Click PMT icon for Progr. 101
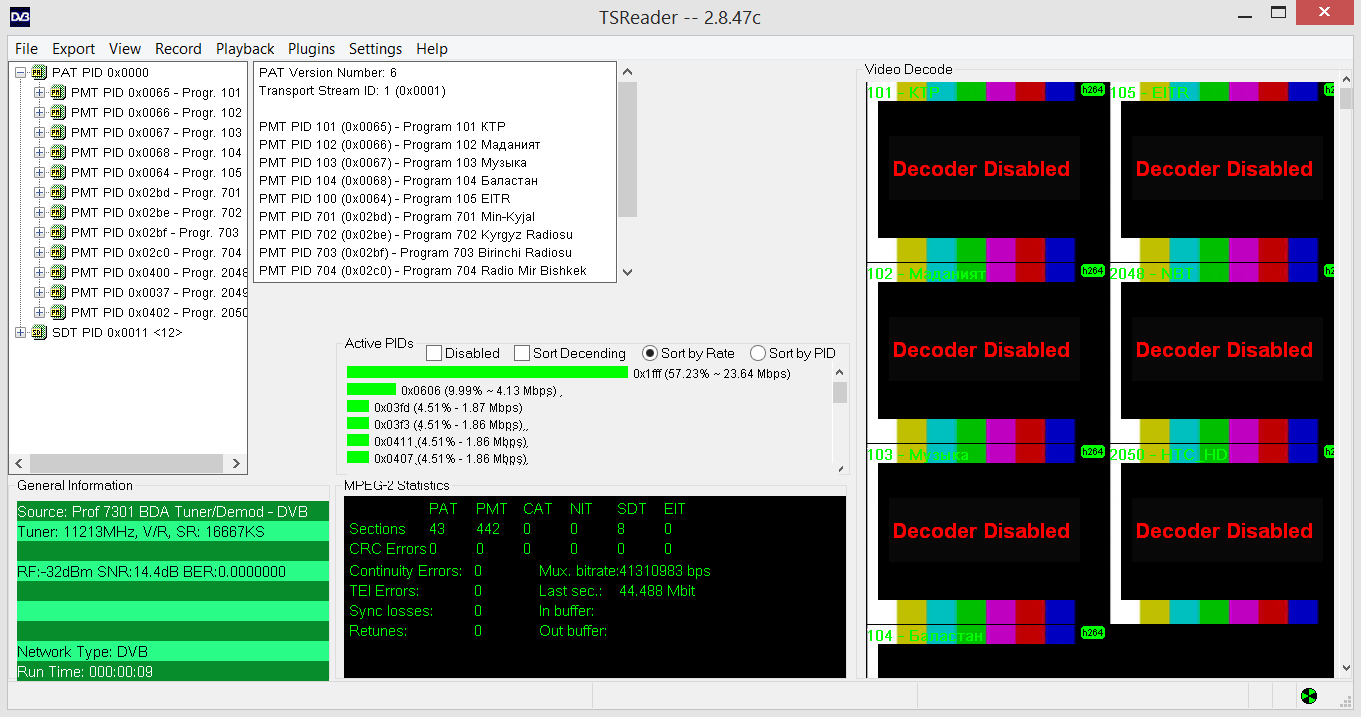The width and height of the screenshot is (1361, 717). [x=58, y=92]
